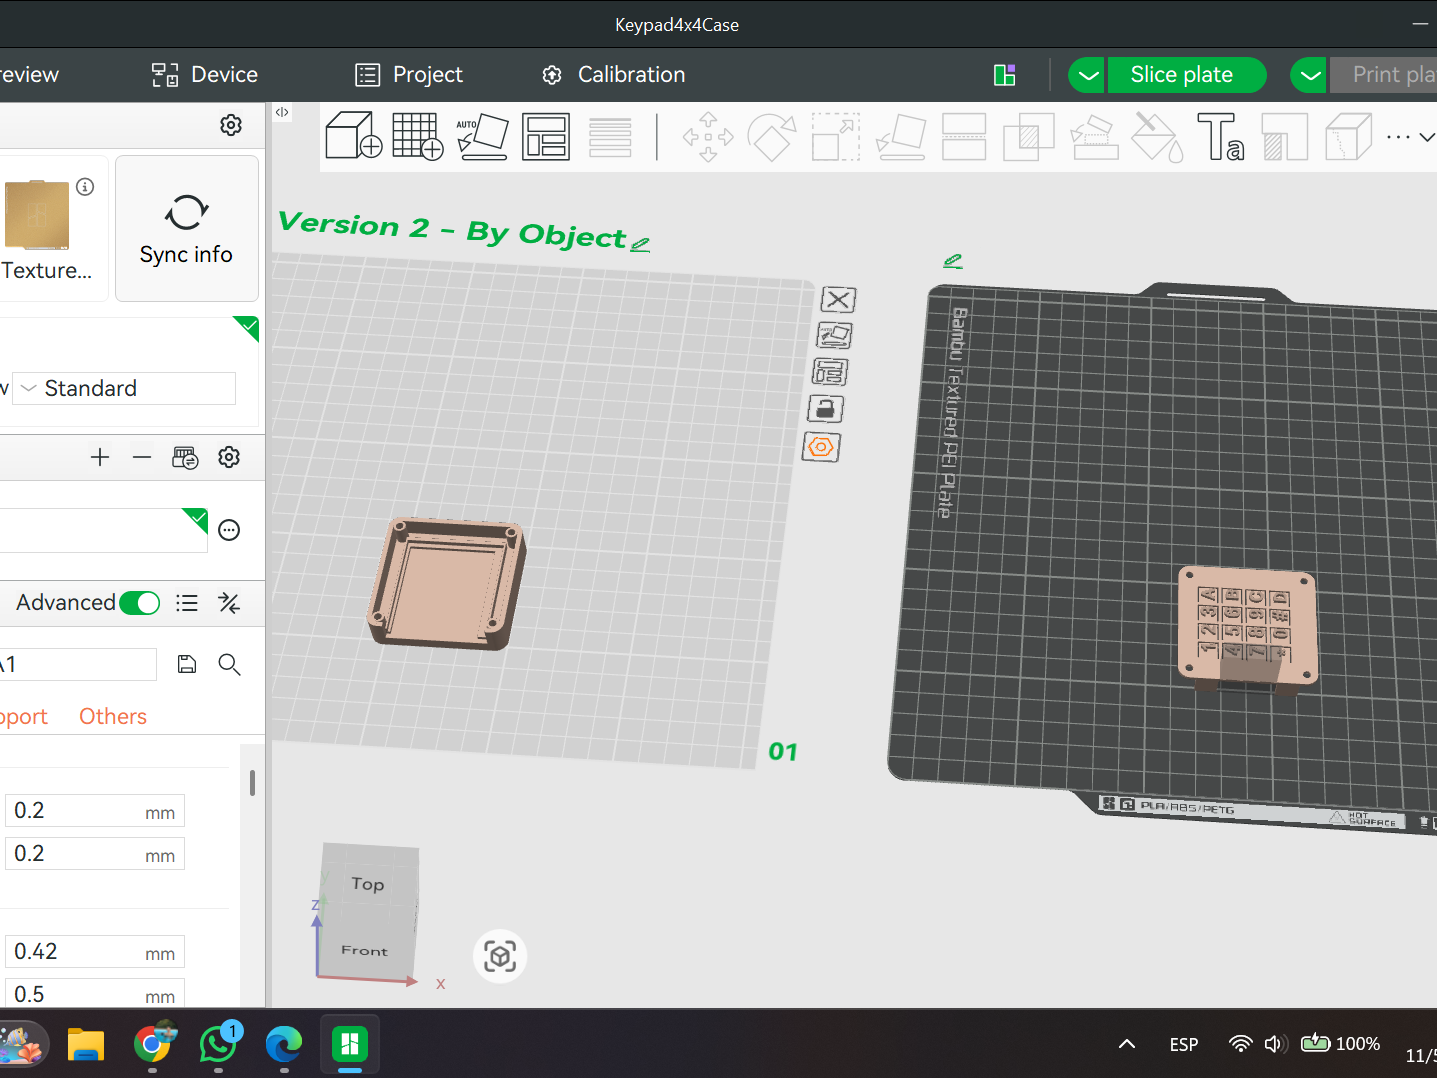Viewport: 1437px width, 1078px height.
Task: Click the 0.42 mm line width field
Action: 95,952
